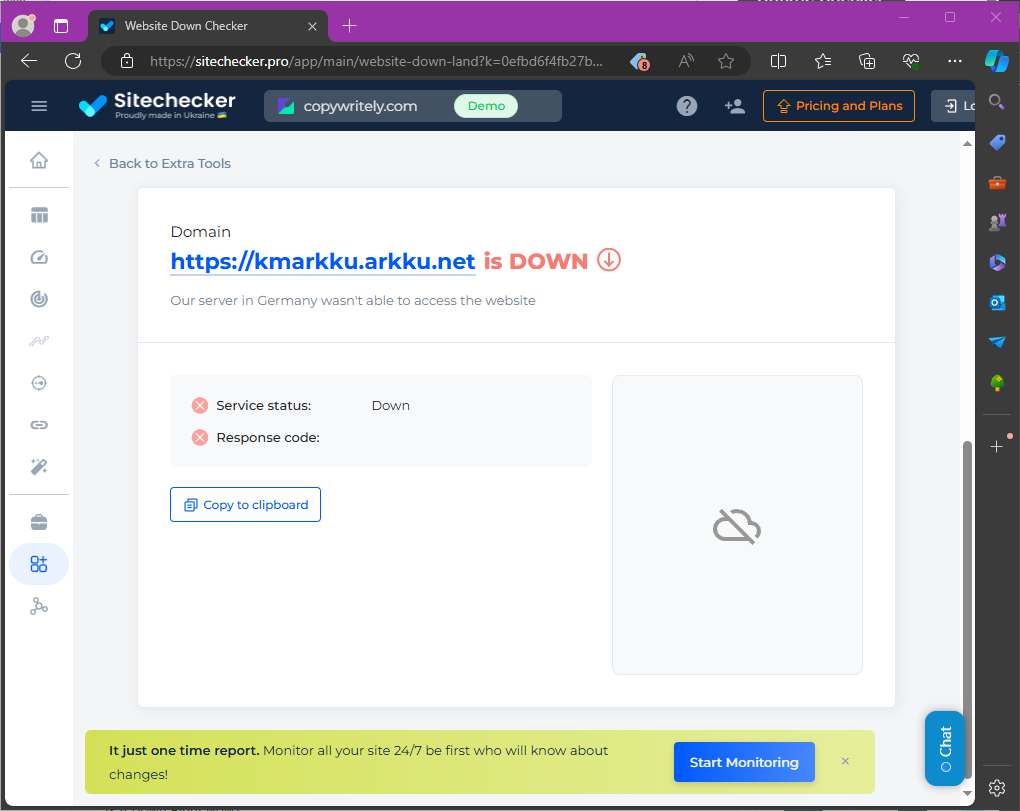
Task: Go to Home icon in sidebar
Action: (x=39, y=160)
